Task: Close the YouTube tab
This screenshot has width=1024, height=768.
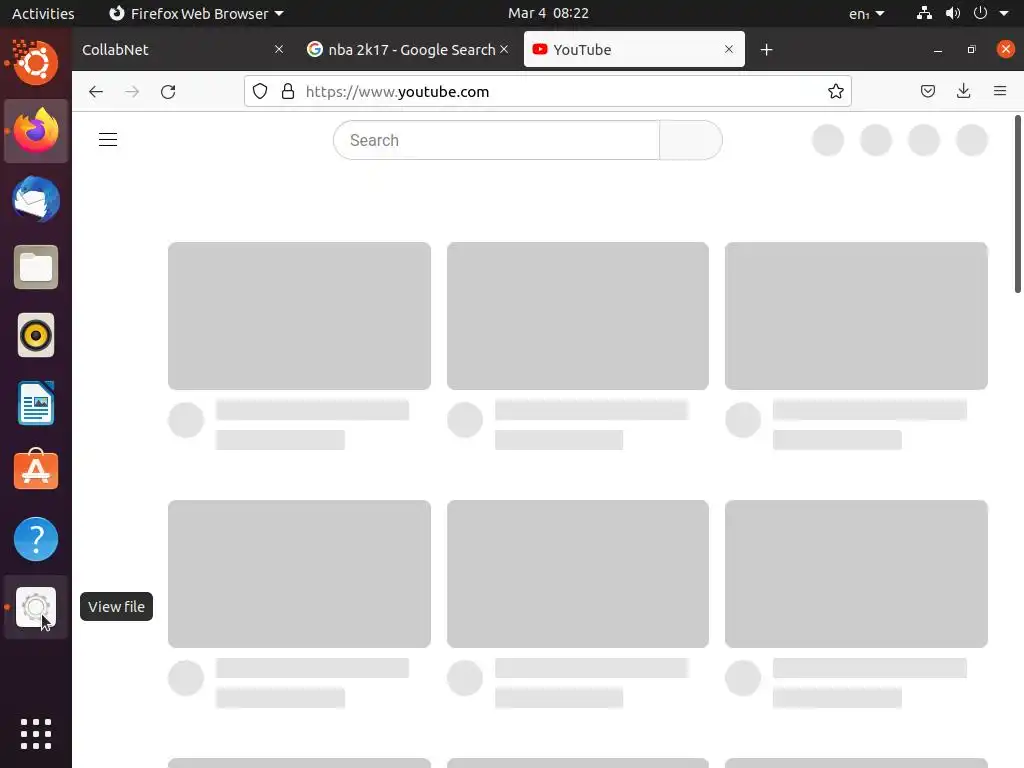Action: 729,49
